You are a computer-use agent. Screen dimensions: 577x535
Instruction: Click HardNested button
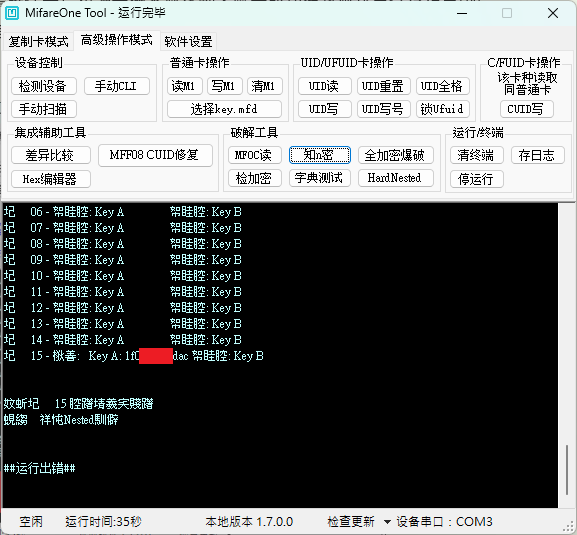[x=396, y=178]
